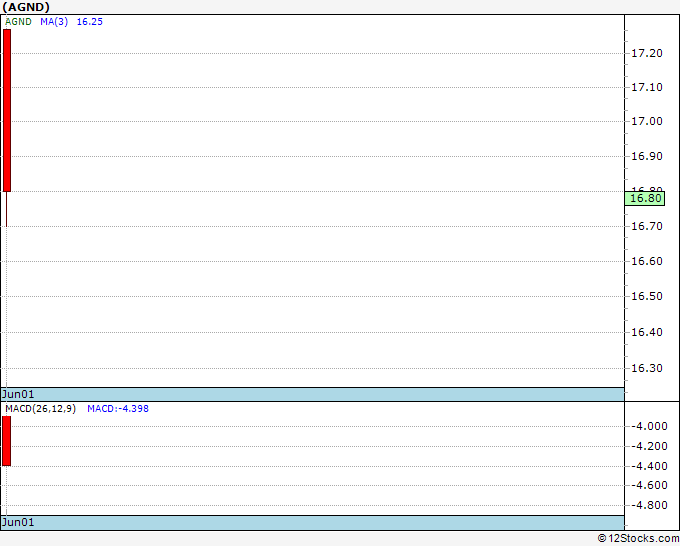Viewport: 680px width, 546px height.
Task: Click the candlestick's lower wick
Action: (7, 209)
